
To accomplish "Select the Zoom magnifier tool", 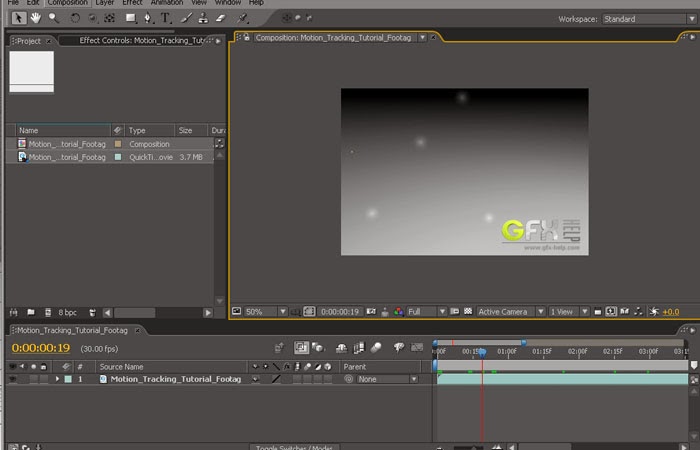I will [x=54, y=18].
